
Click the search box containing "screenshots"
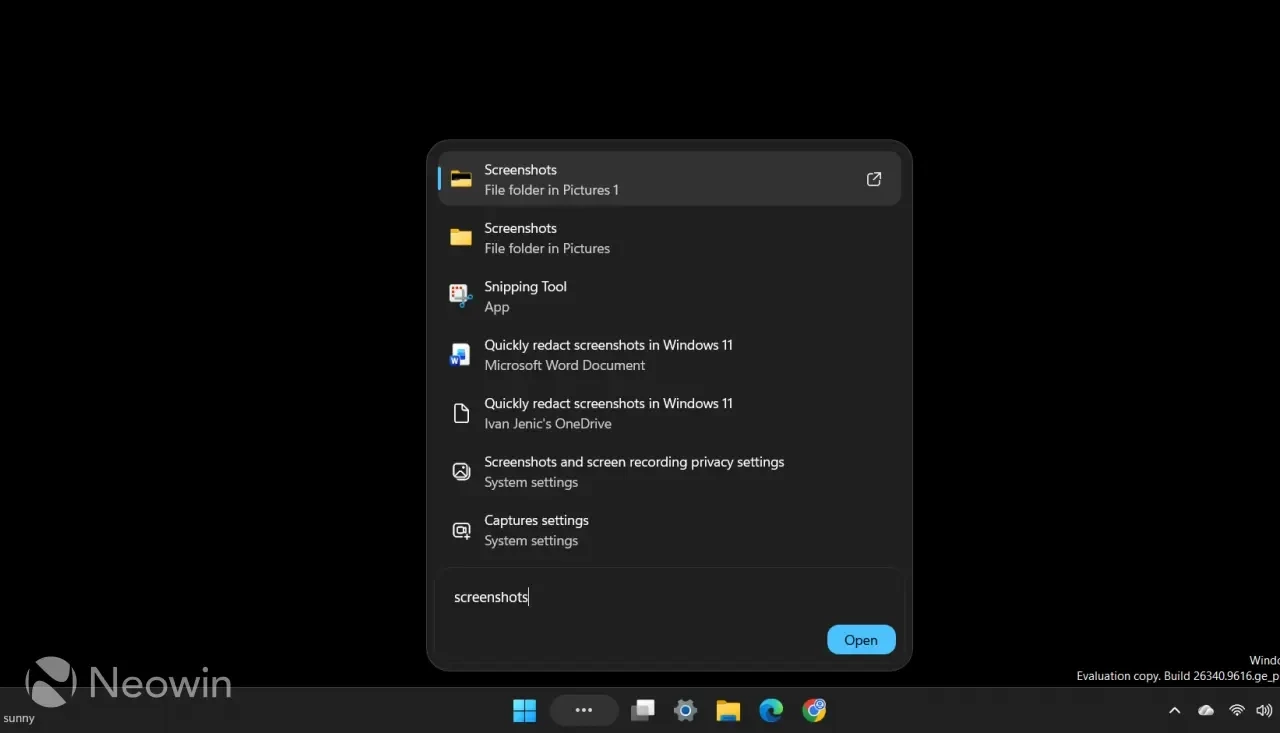pyautogui.click(x=669, y=597)
